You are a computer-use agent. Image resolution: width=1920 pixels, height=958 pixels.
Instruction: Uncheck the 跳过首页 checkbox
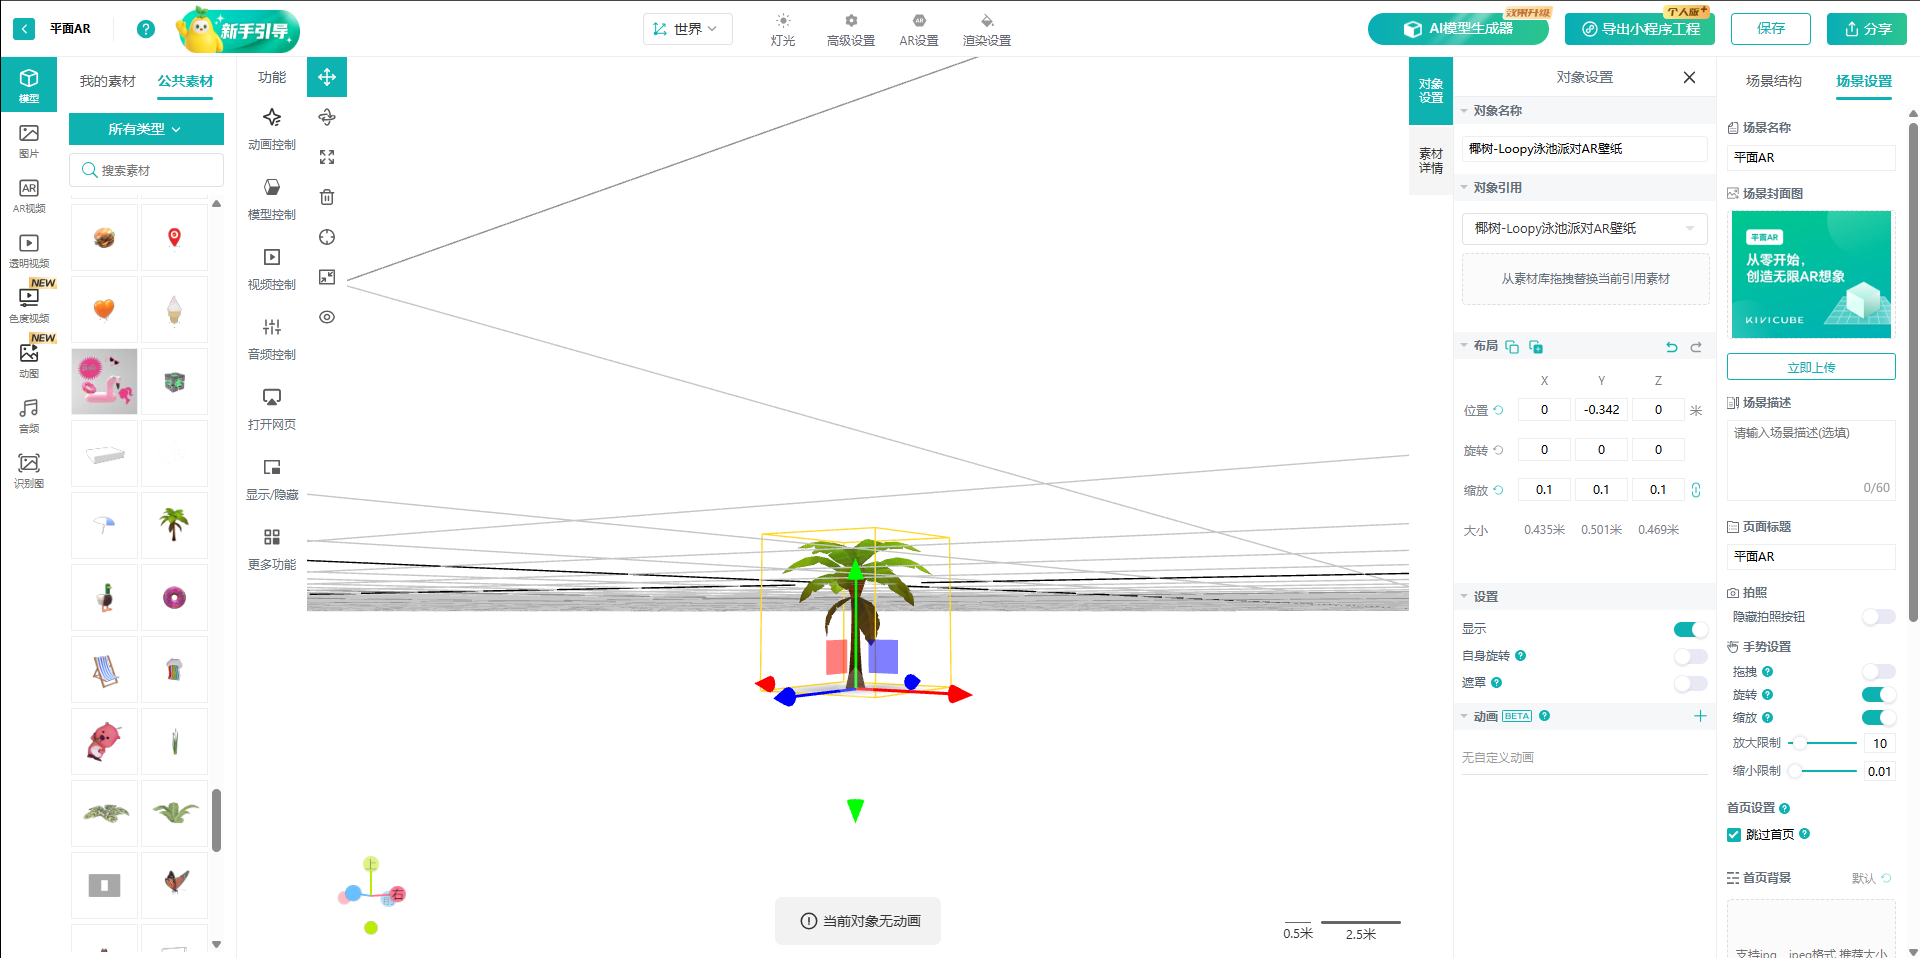[1734, 835]
